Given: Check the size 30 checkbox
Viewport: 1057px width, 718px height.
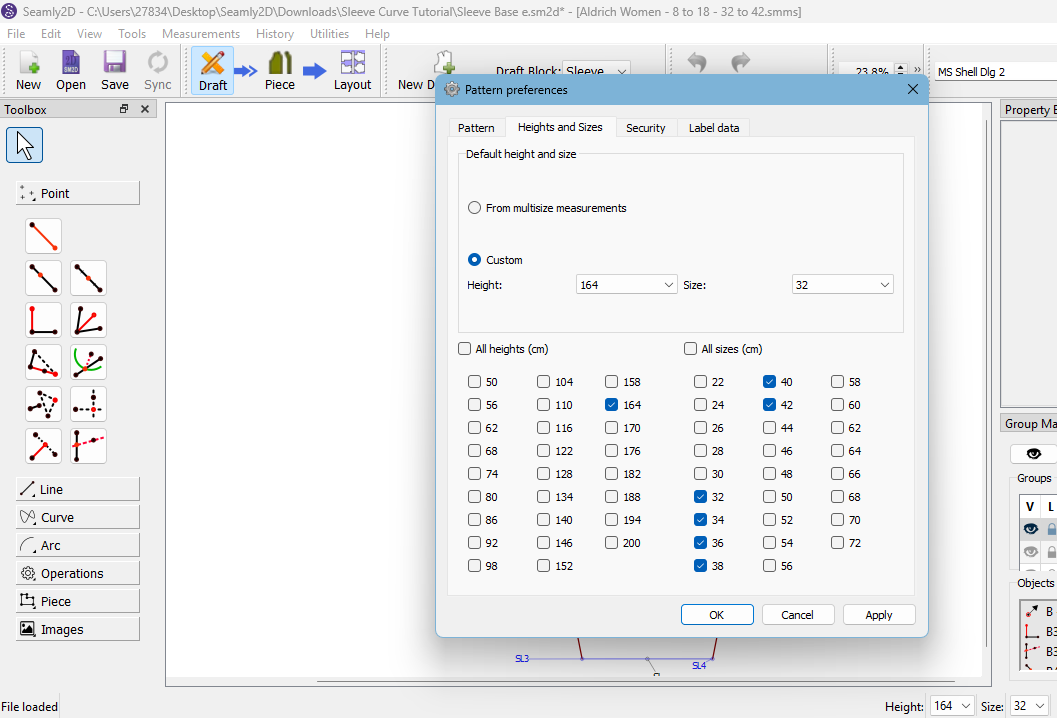Looking at the screenshot, I should [700, 474].
